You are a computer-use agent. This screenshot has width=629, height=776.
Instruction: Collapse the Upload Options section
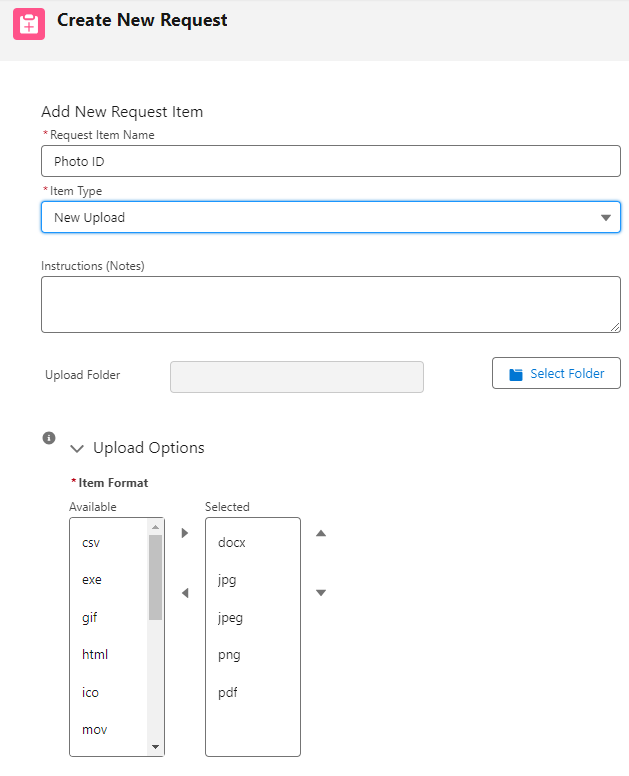(77, 449)
